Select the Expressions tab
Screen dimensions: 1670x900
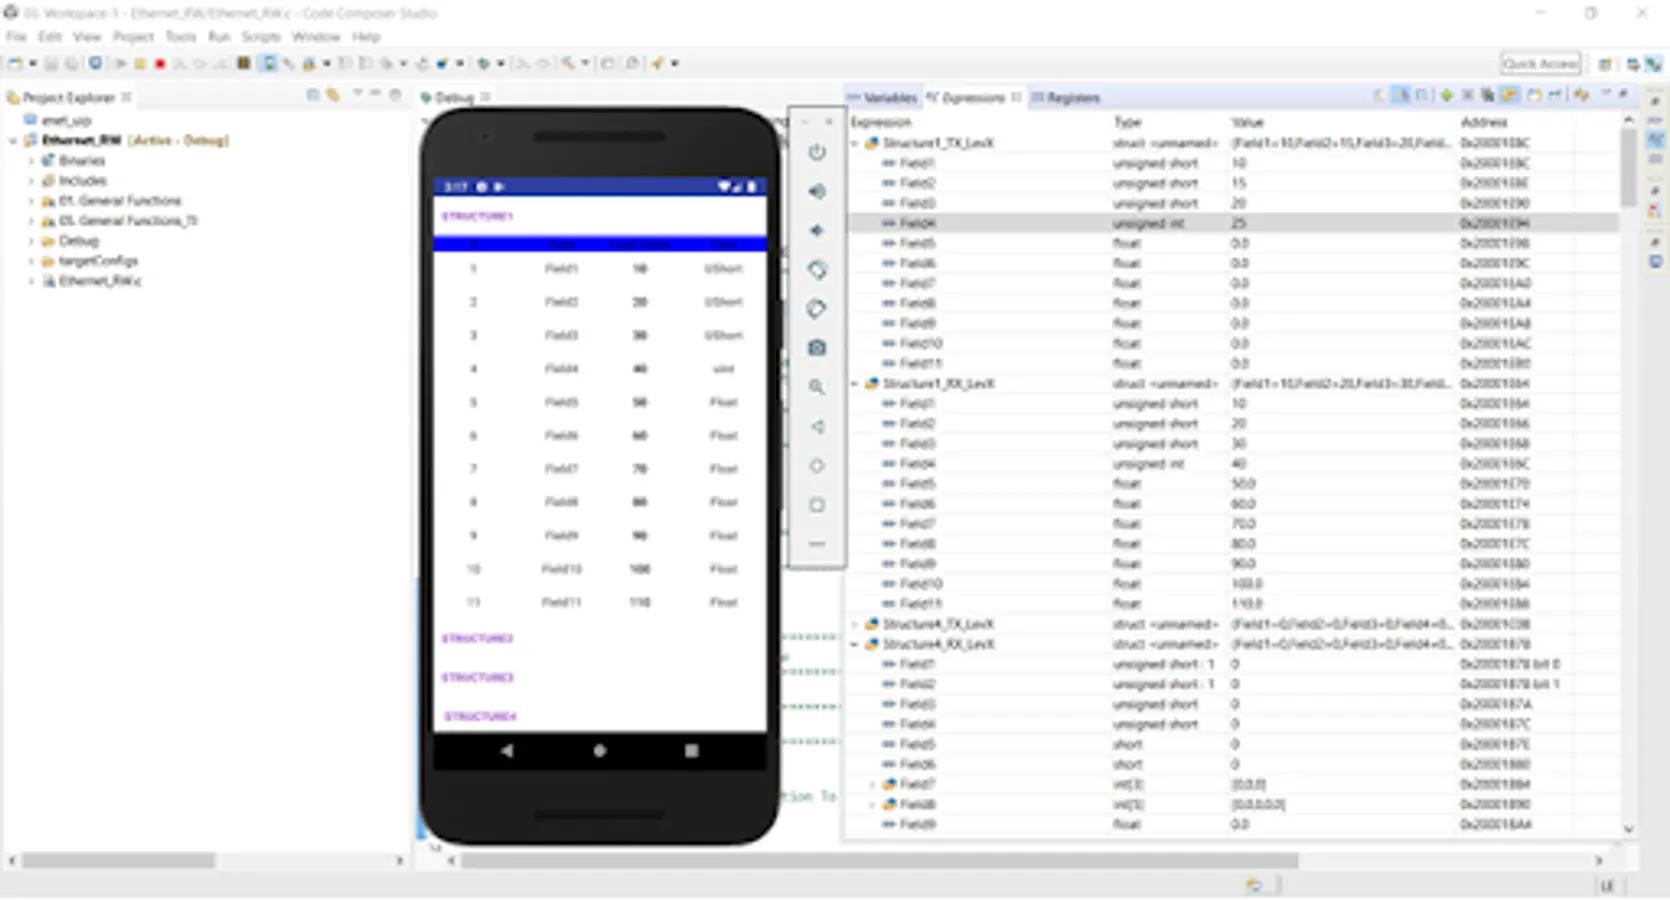click(x=972, y=97)
